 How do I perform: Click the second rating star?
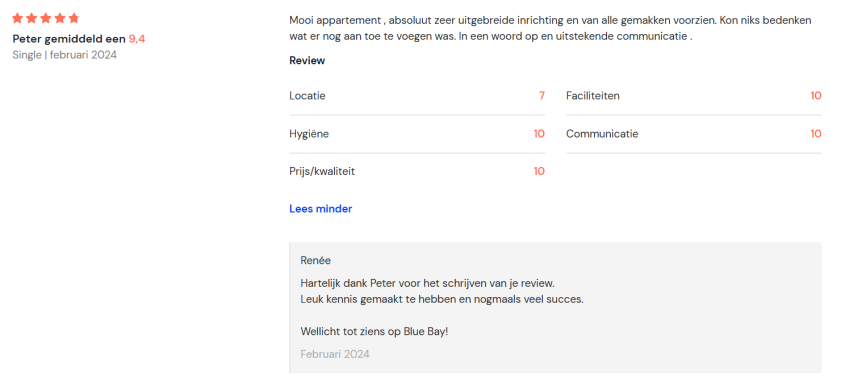tap(32, 19)
